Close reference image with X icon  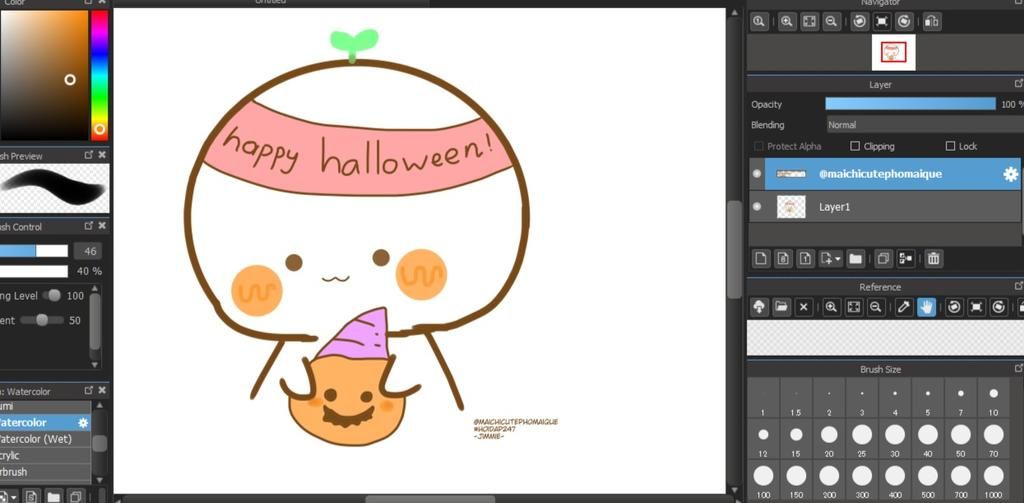pos(804,307)
